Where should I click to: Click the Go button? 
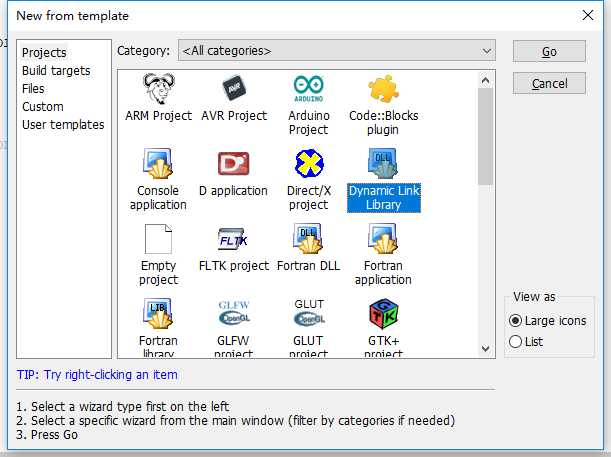549,51
